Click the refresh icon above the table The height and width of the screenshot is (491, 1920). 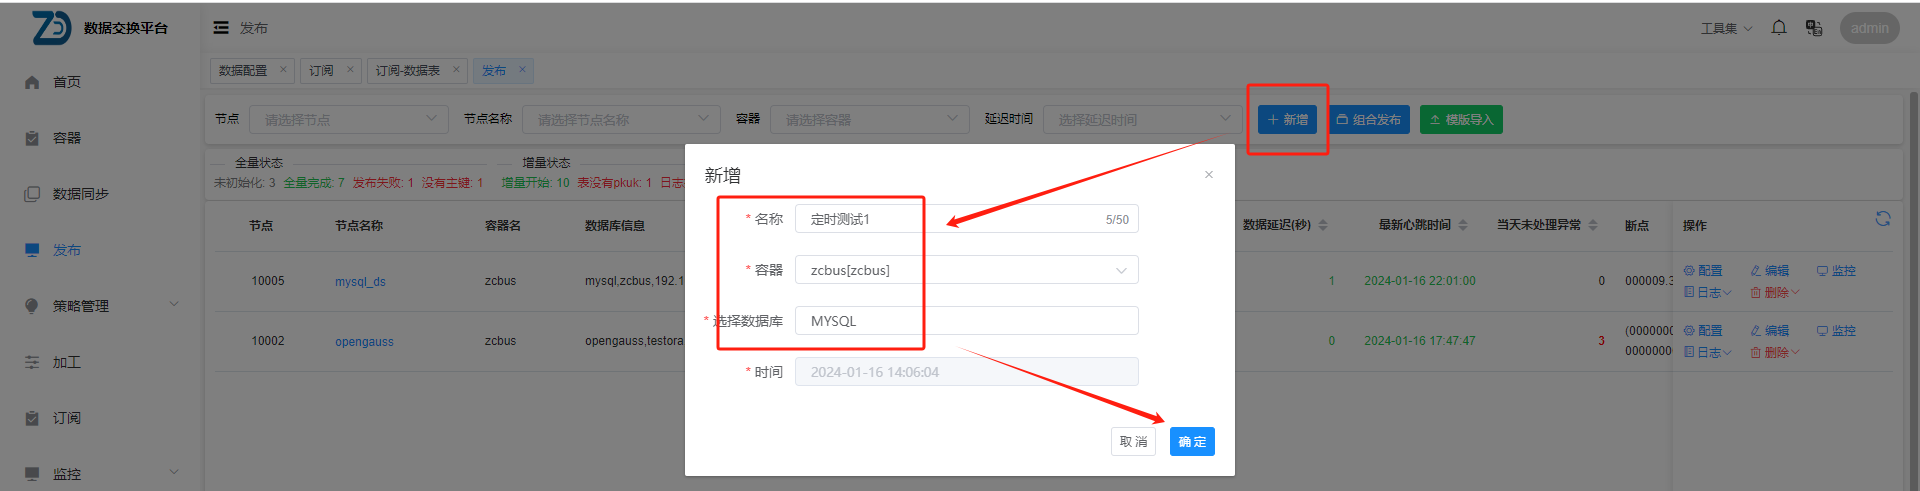coord(1882,219)
